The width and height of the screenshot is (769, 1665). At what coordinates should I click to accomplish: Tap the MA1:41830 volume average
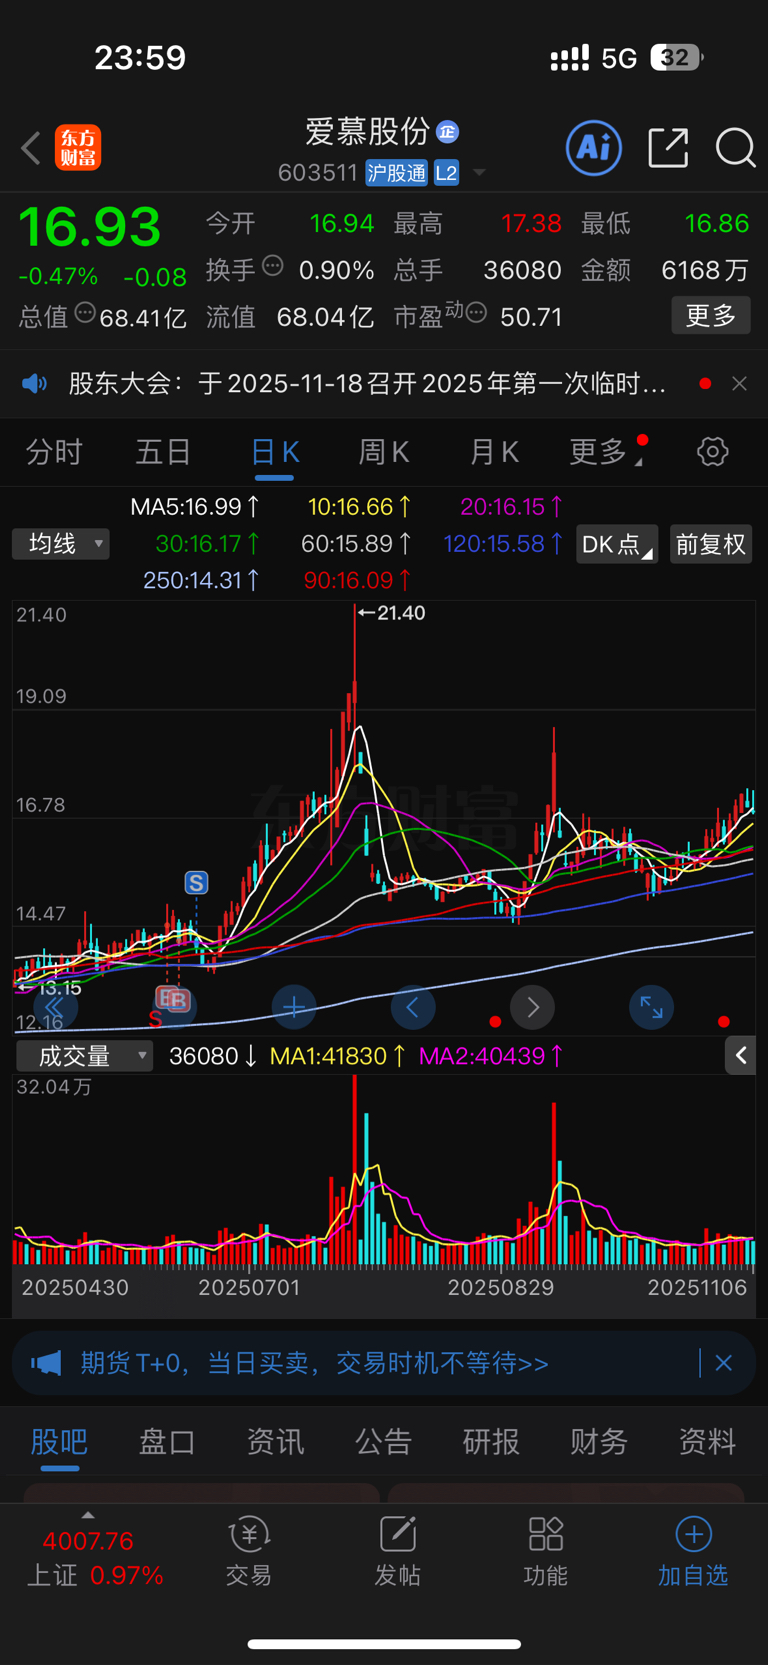click(x=338, y=1056)
